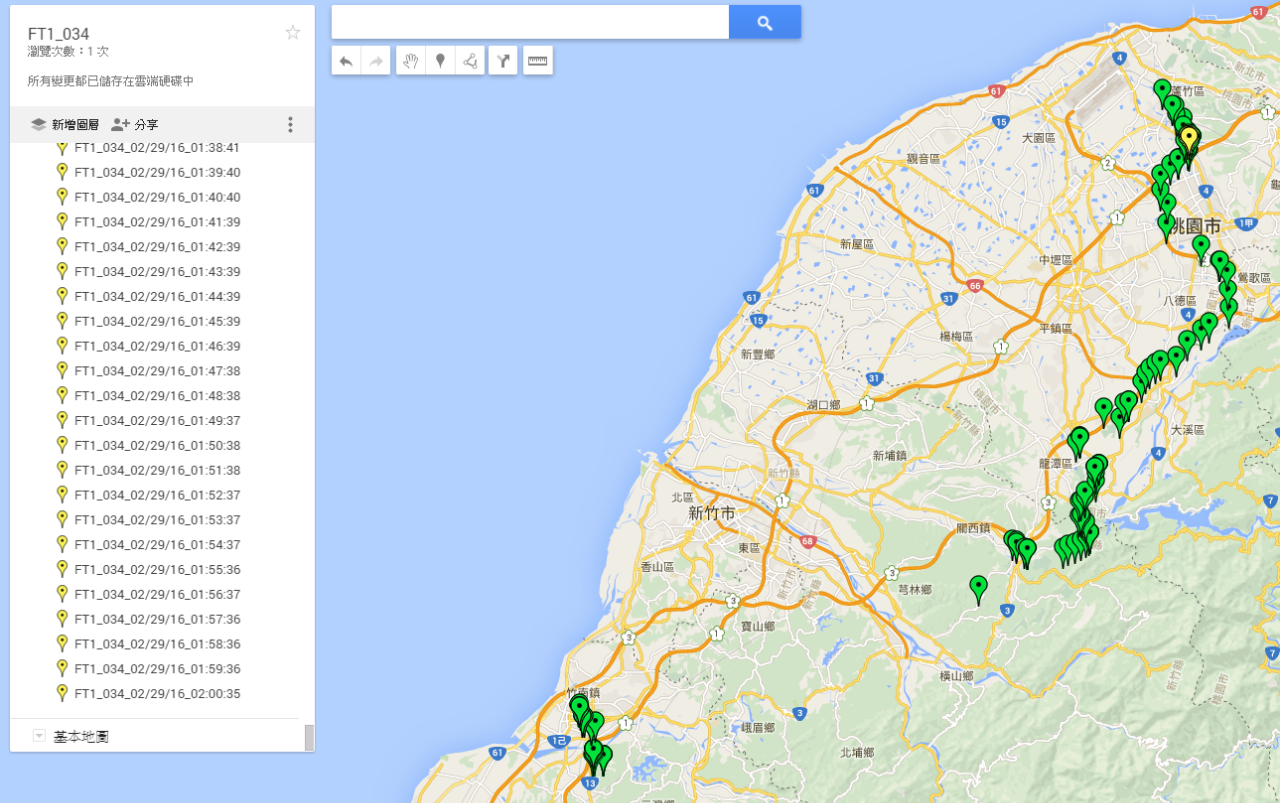Activate the ruler measure distance tool

538,61
